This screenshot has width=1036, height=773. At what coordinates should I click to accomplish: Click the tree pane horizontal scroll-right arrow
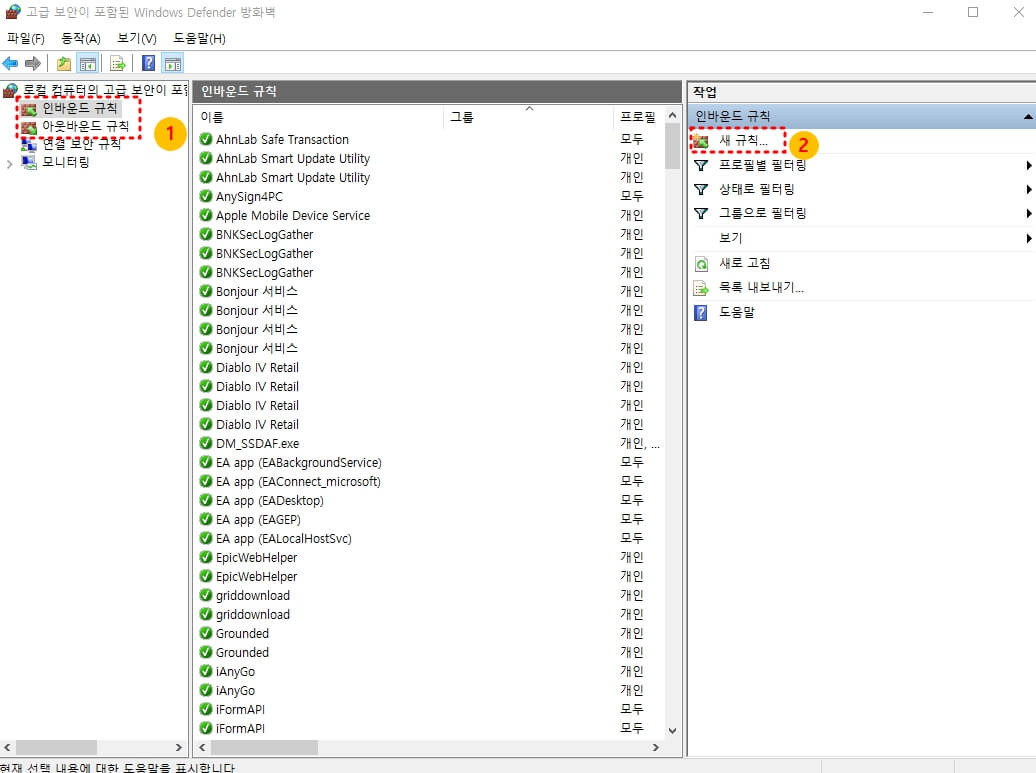click(178, 747)
